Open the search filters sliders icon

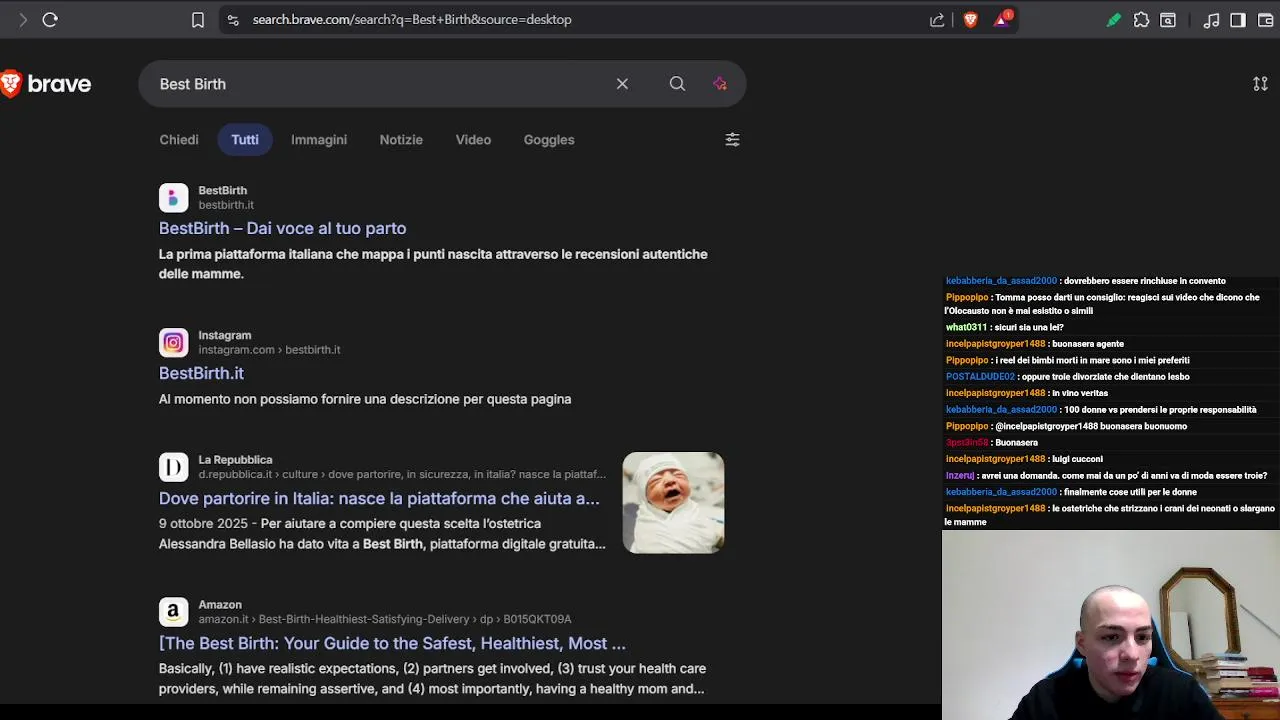pyautogui.click(x=732, y=140)
